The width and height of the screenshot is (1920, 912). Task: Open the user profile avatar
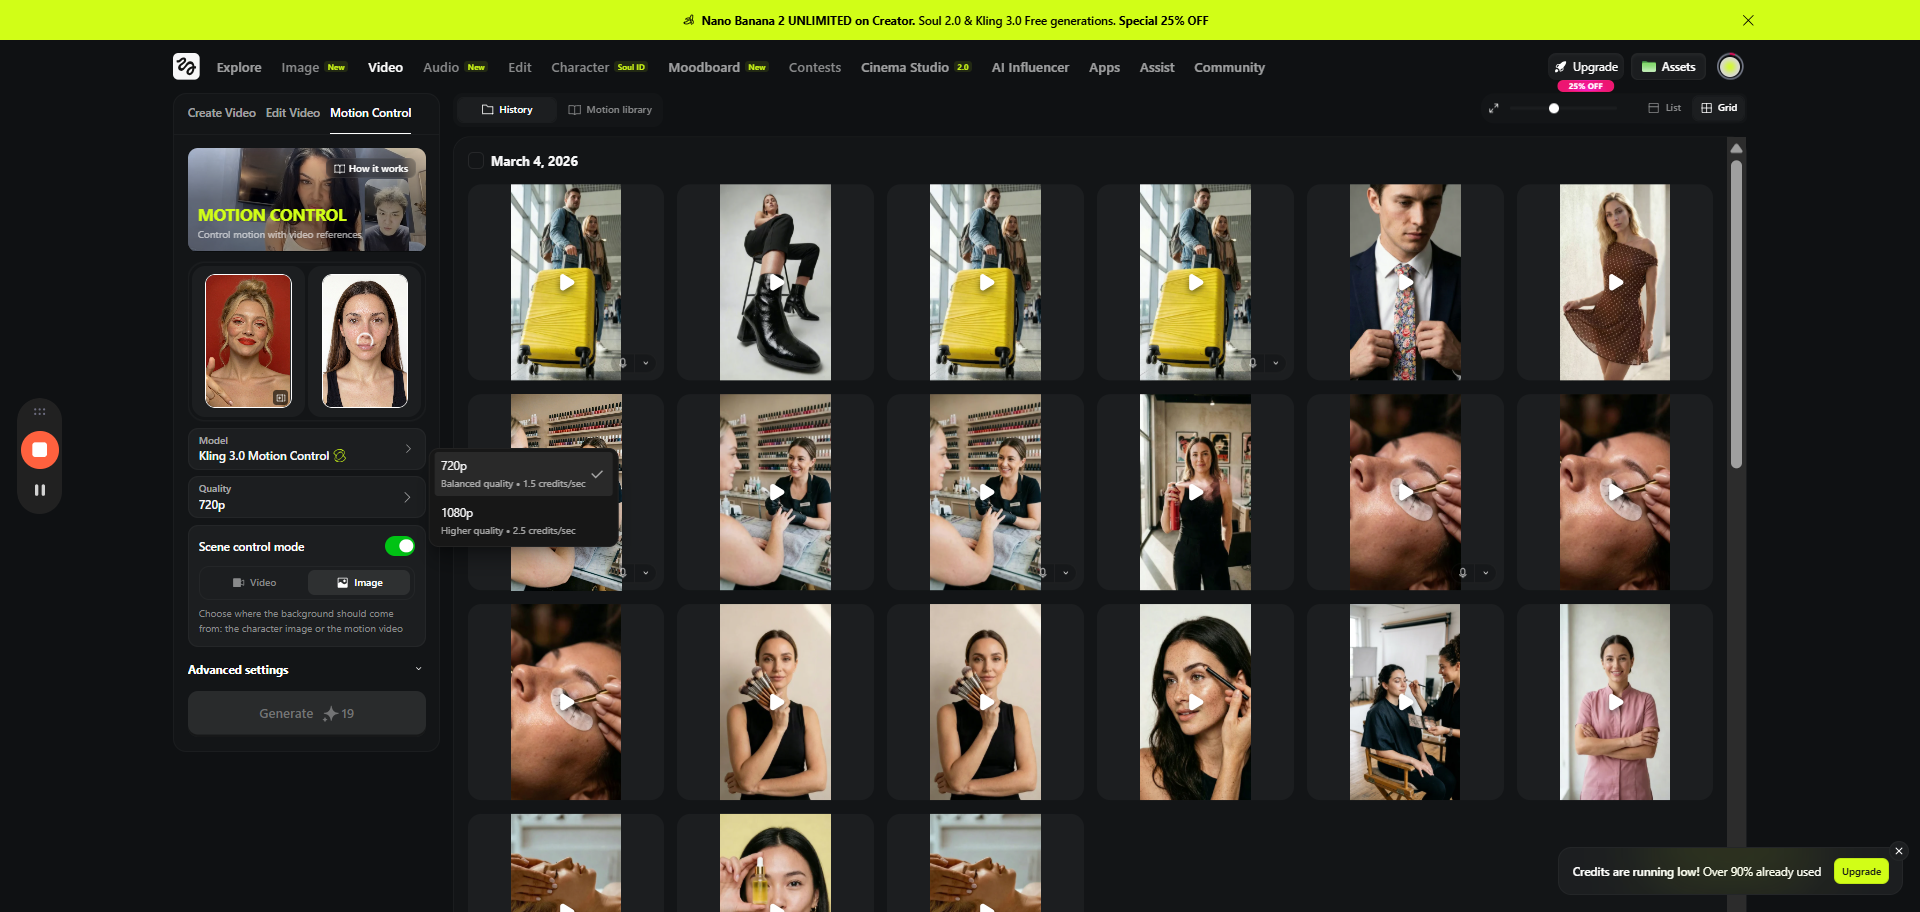tap(1729, 67)
